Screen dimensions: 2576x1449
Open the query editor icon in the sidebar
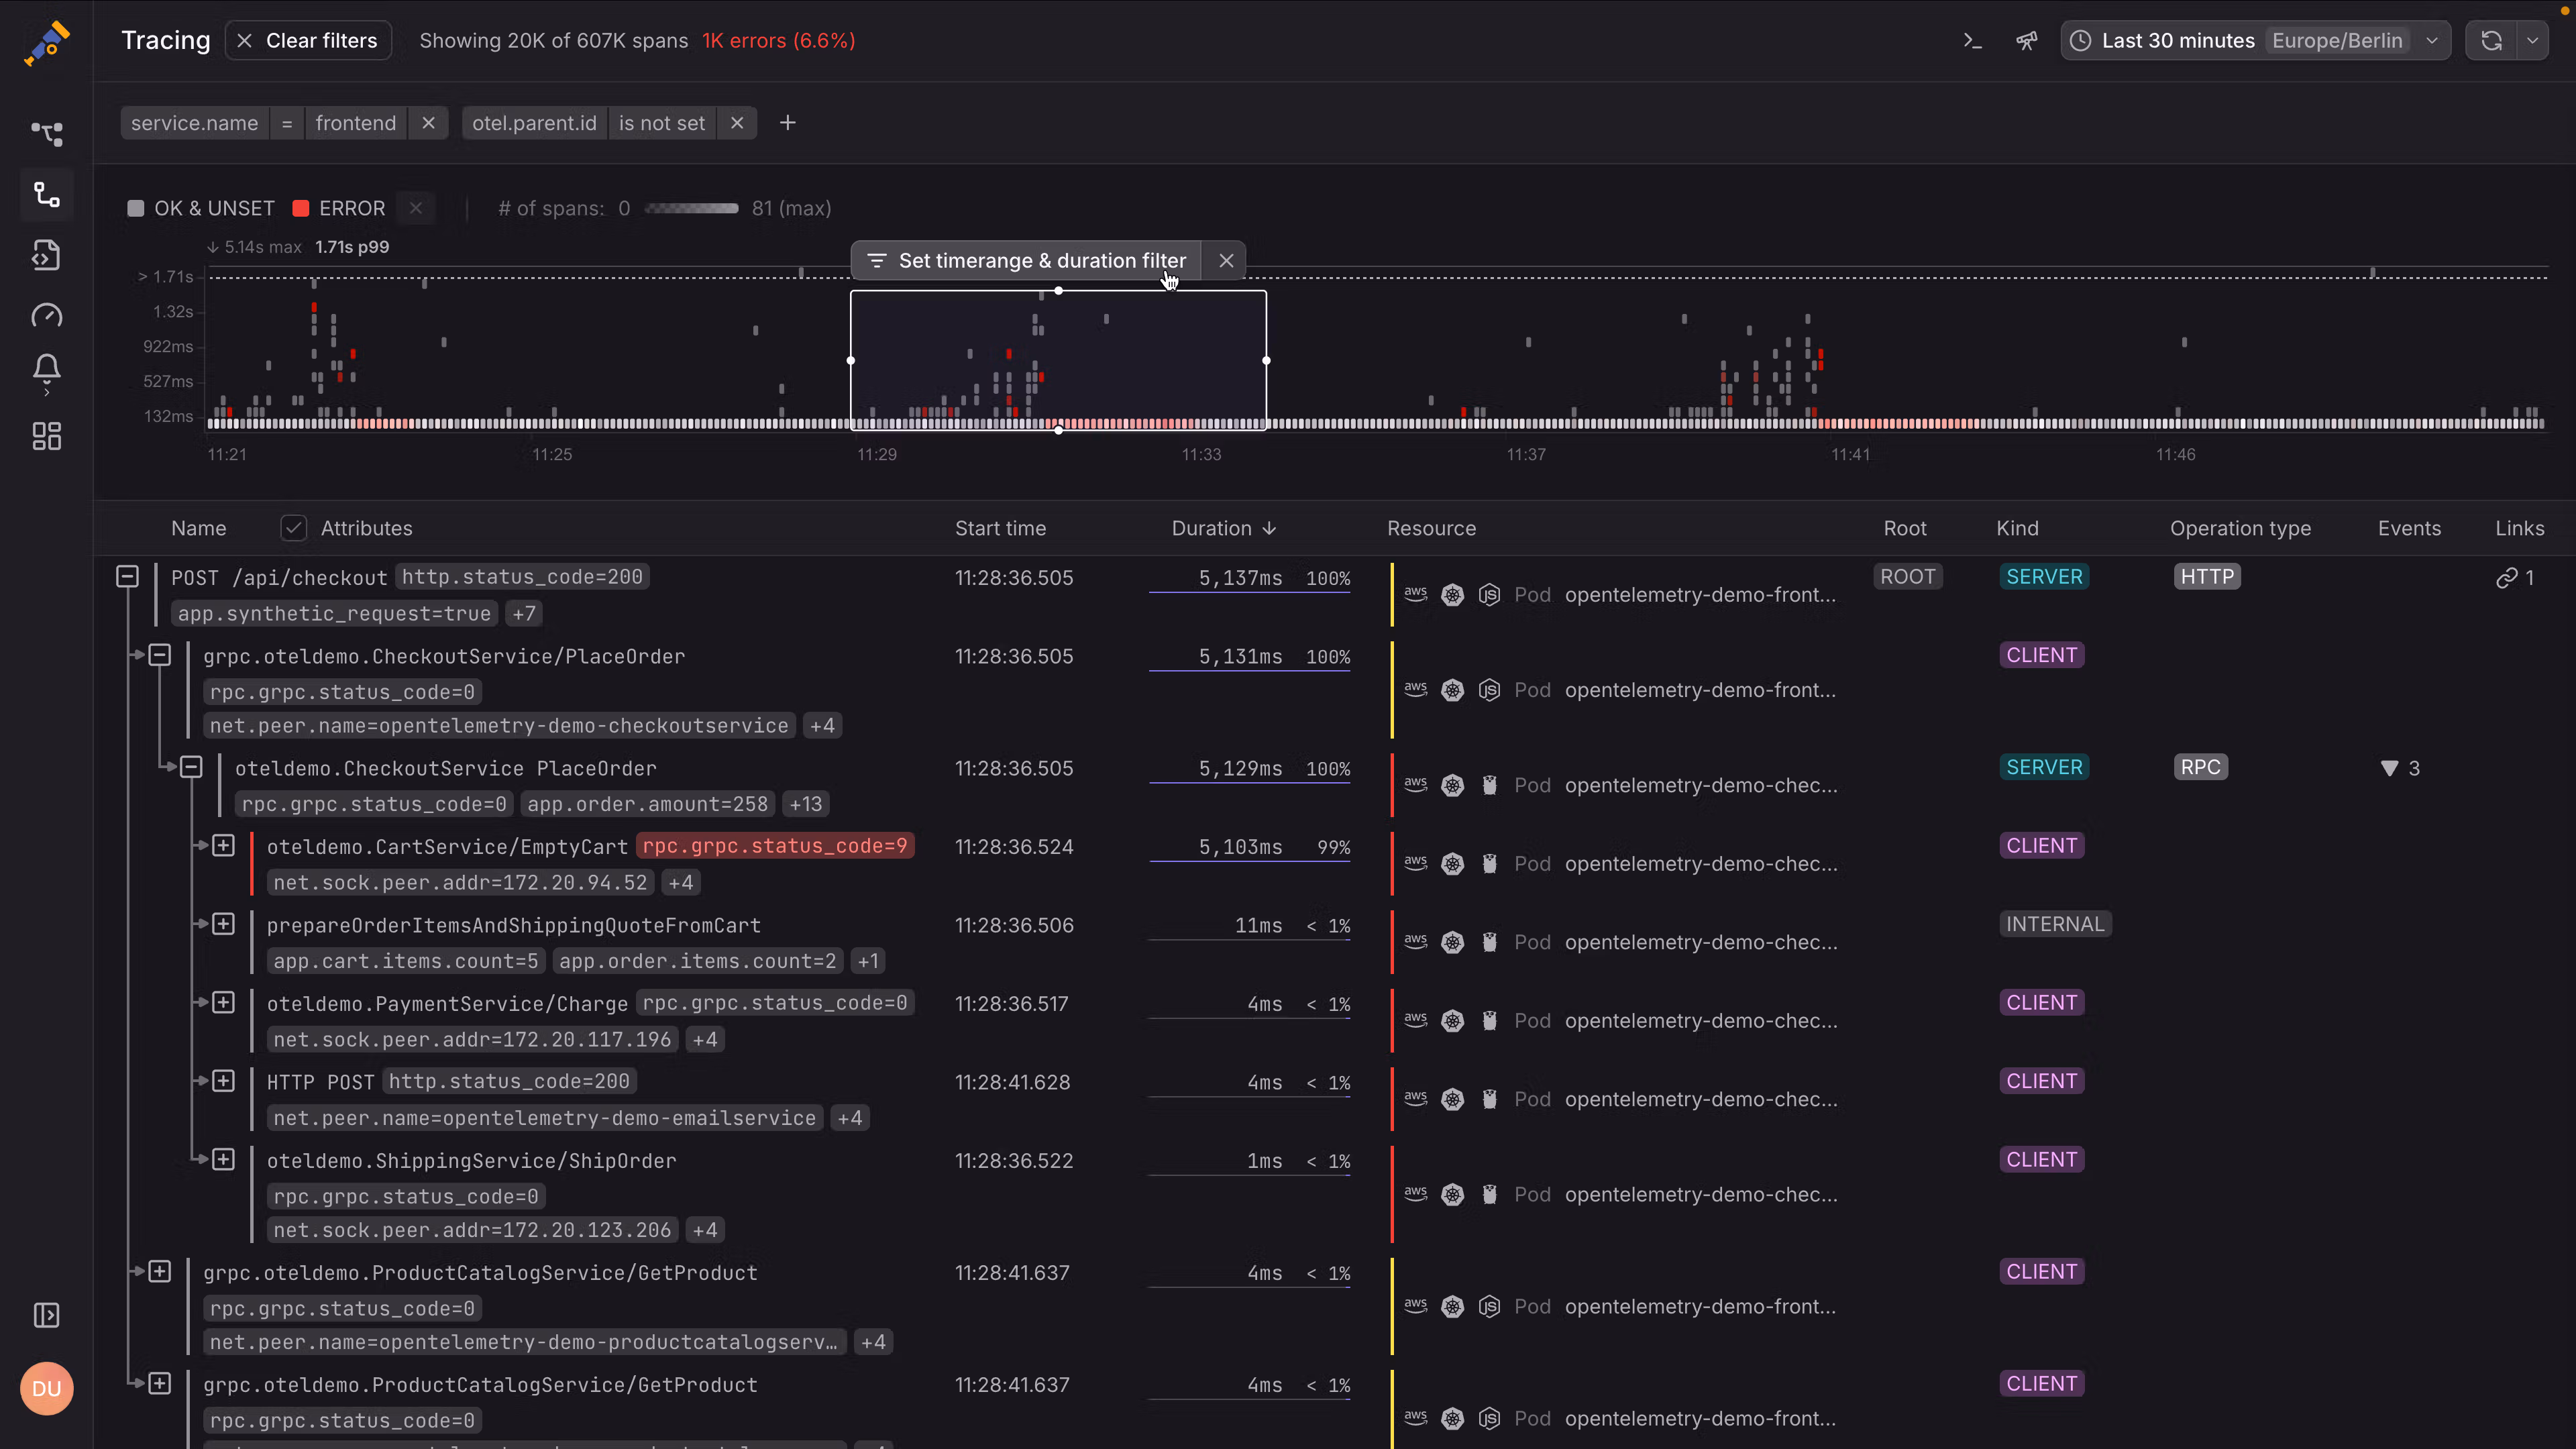point(46,255)
